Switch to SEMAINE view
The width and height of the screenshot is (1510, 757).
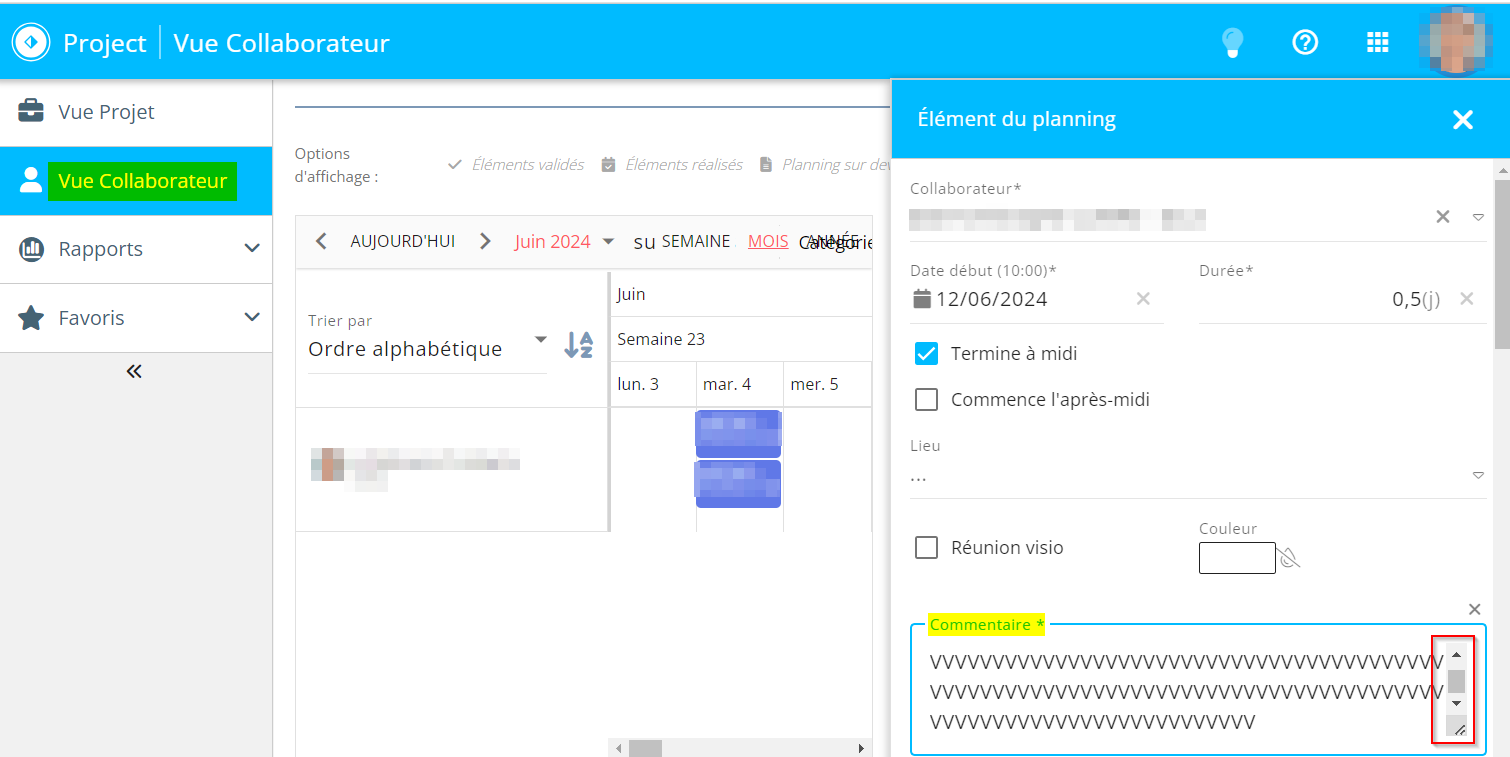coord(695,241)
